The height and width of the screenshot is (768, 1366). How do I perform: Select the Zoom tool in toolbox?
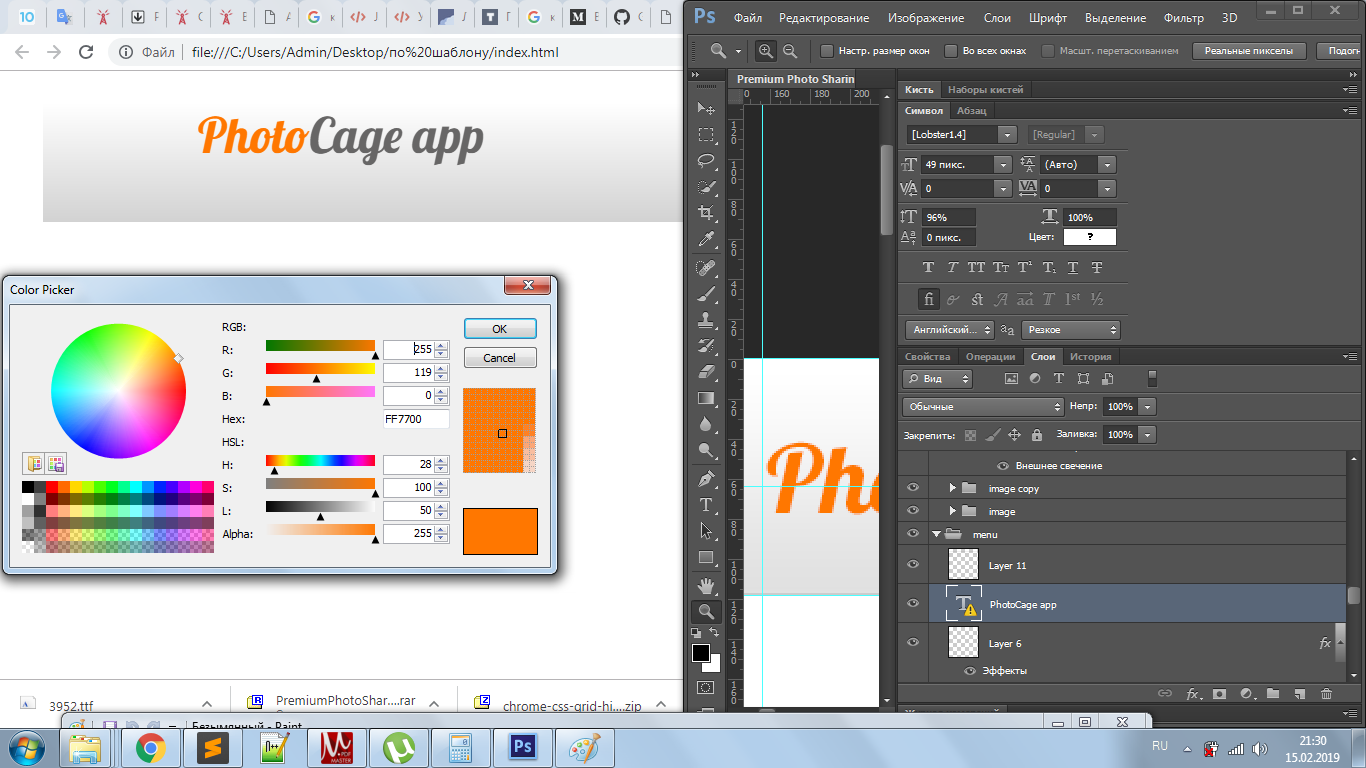(x=706, y=611)
